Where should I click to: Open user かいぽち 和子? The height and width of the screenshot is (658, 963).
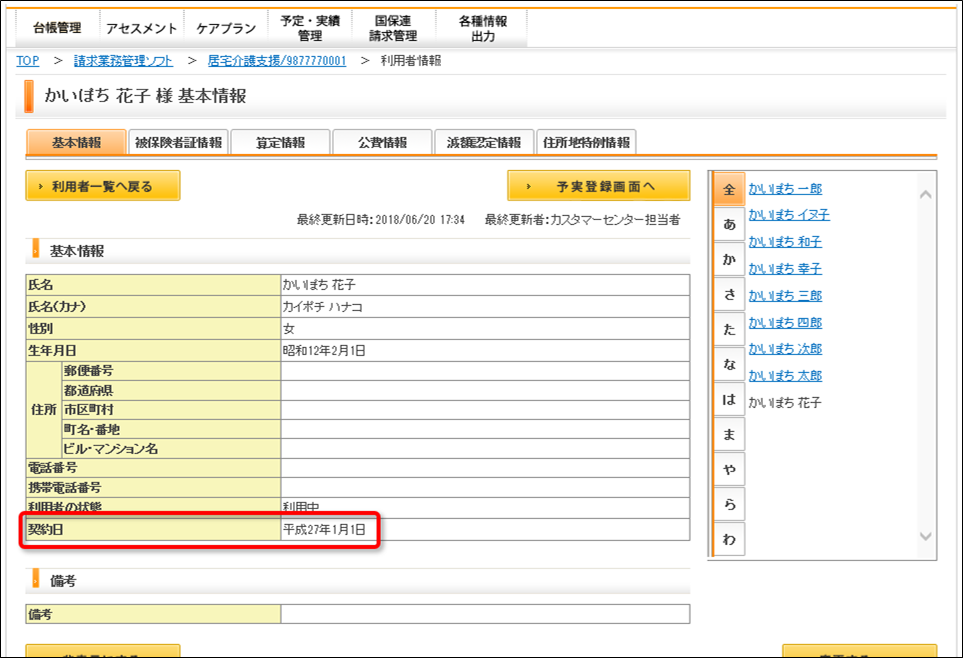785,241
